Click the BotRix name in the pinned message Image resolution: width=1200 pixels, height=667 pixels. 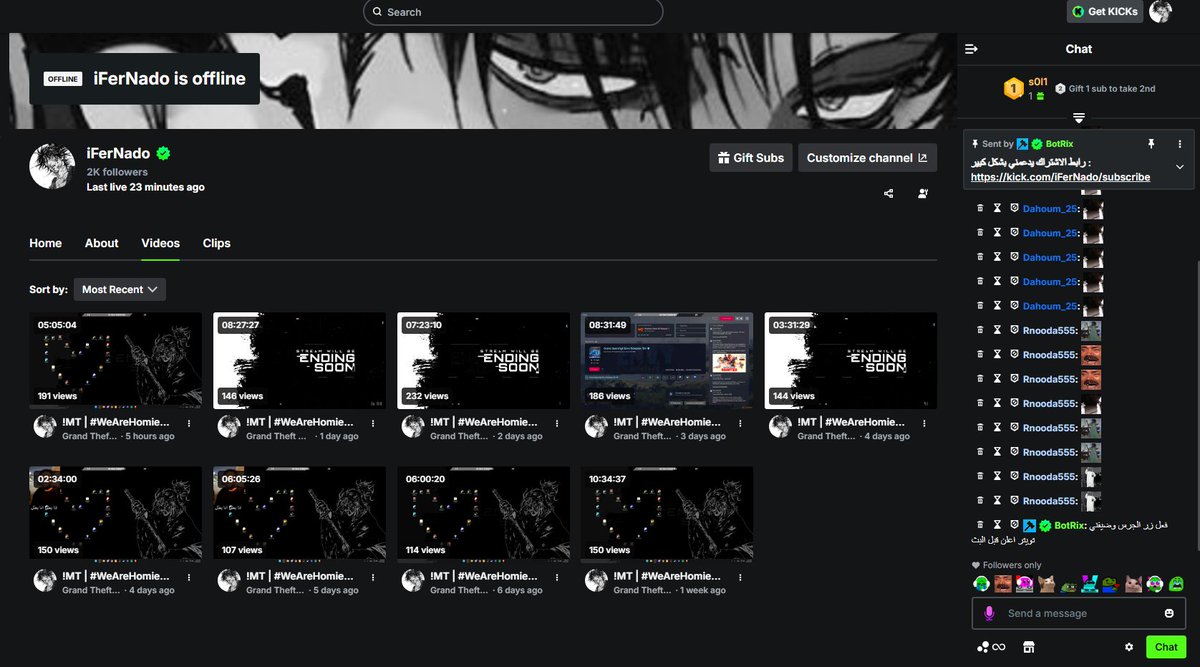click(1059, 144)
